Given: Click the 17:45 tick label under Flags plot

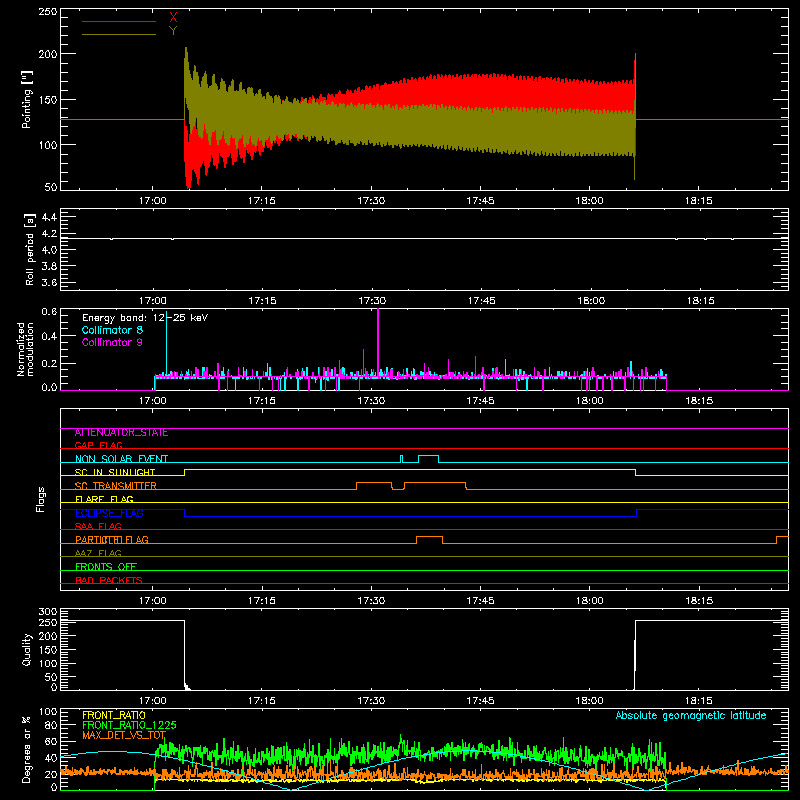Looking at the screenshot, I should 480,601.
